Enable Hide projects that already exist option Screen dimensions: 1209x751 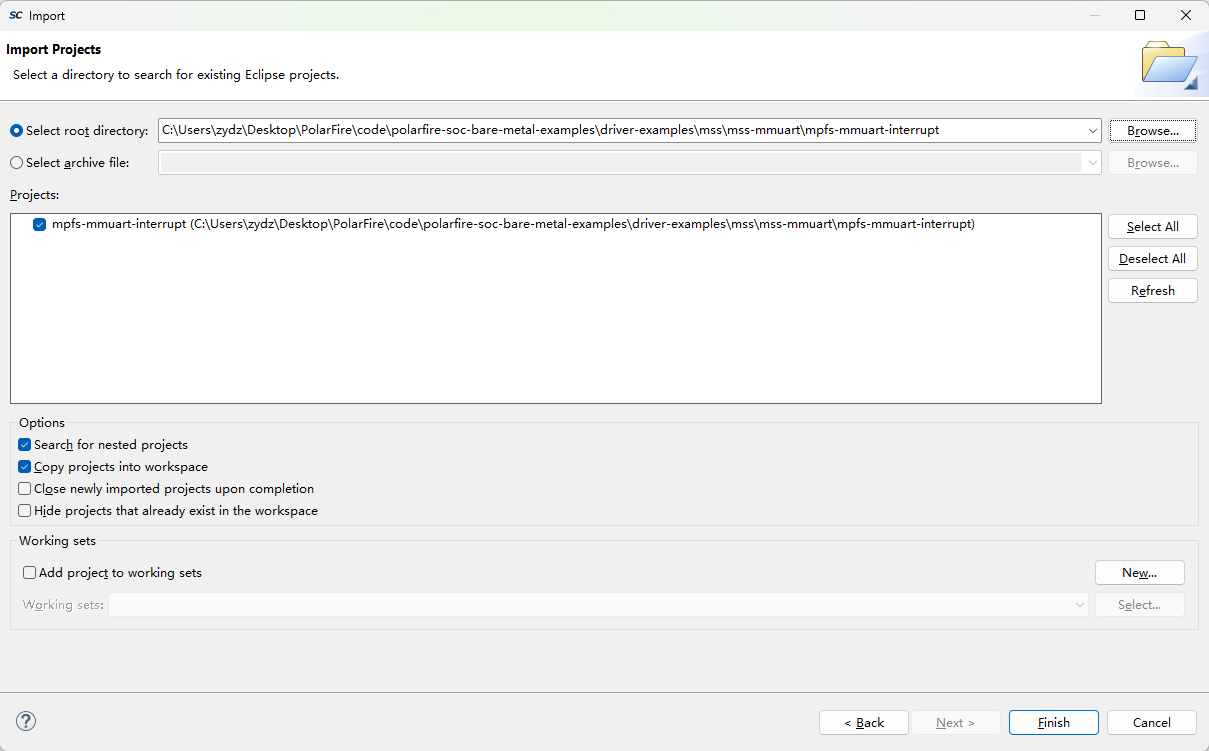click(25, 511)
